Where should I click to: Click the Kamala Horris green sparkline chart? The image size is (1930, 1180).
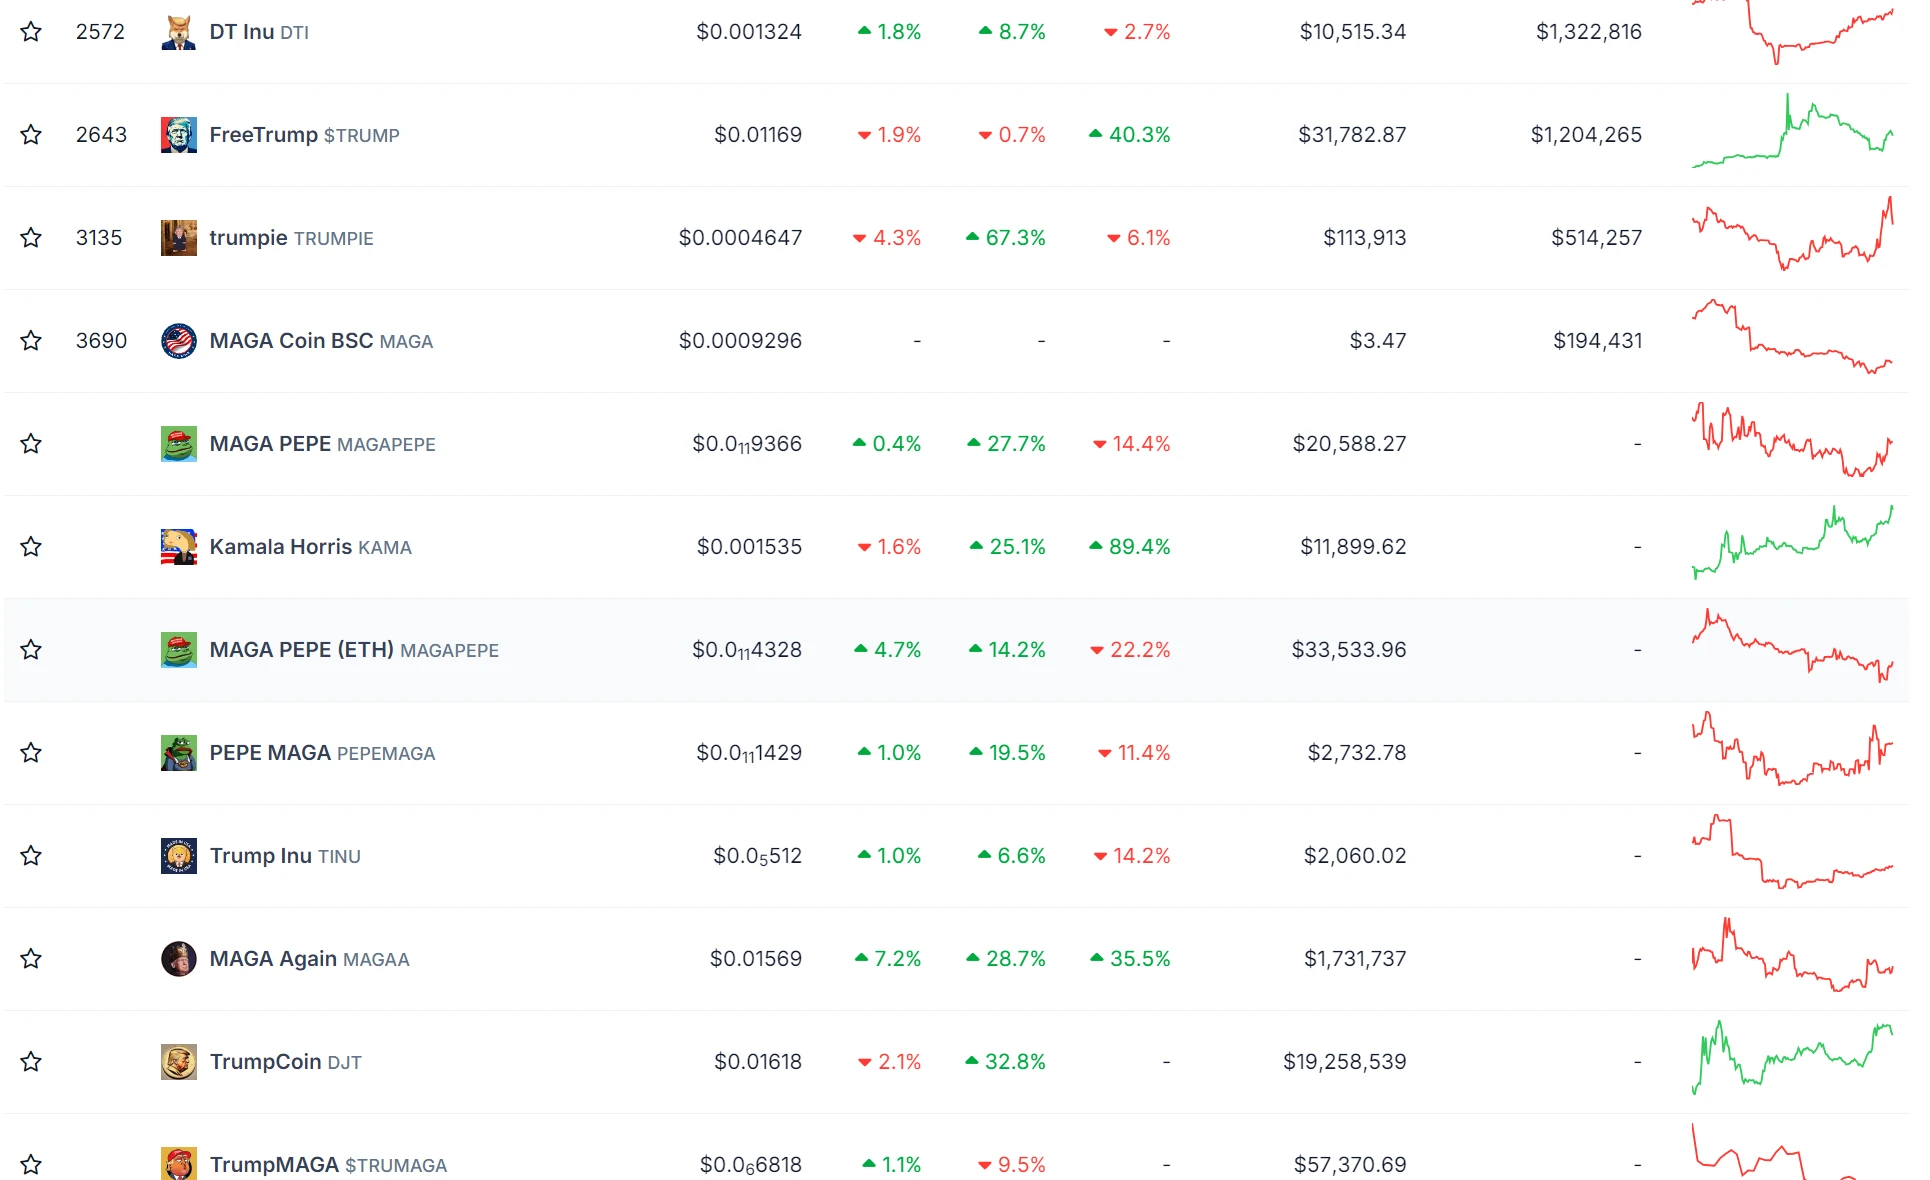tap(1791, 545)
